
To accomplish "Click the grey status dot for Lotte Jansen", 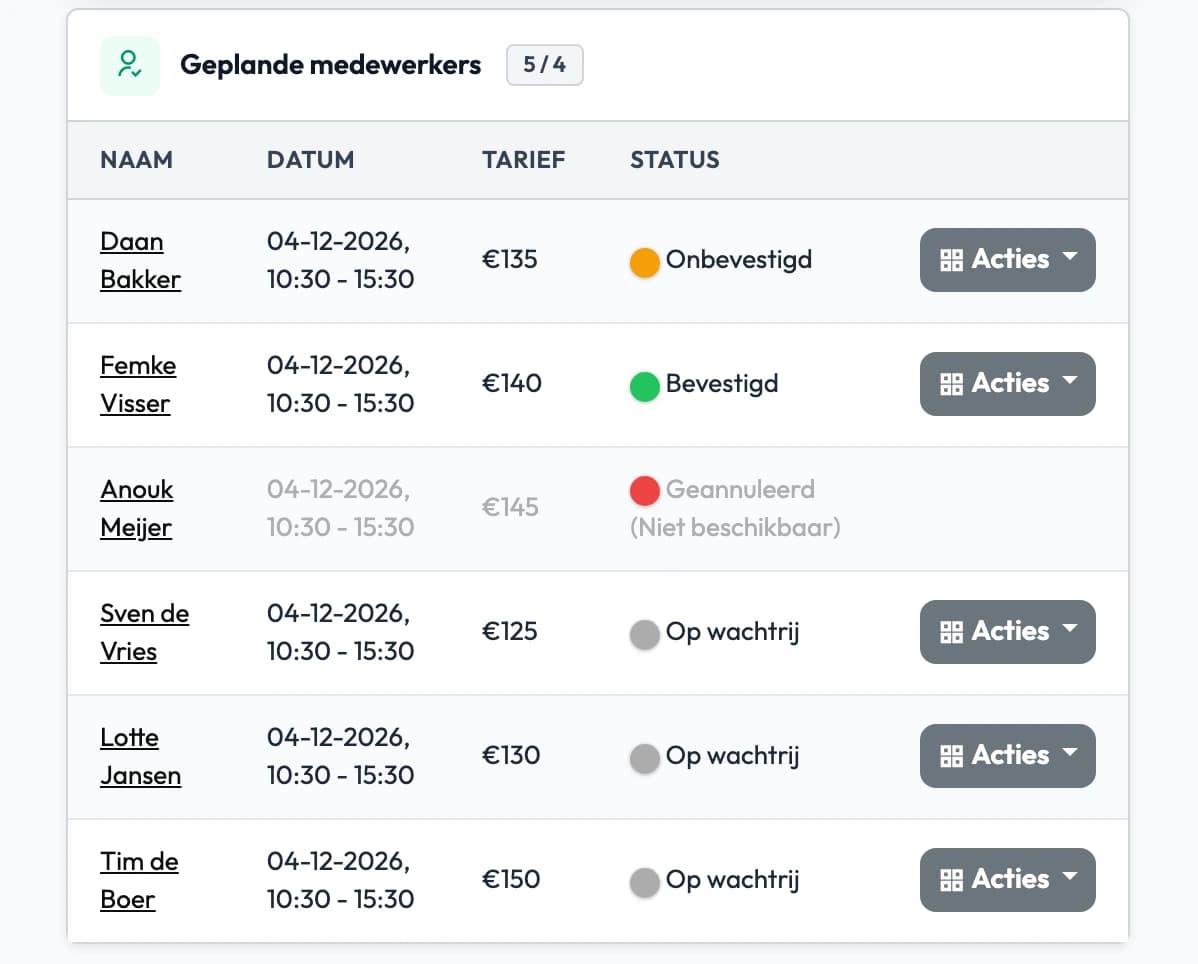I will (x=644, y=758).
